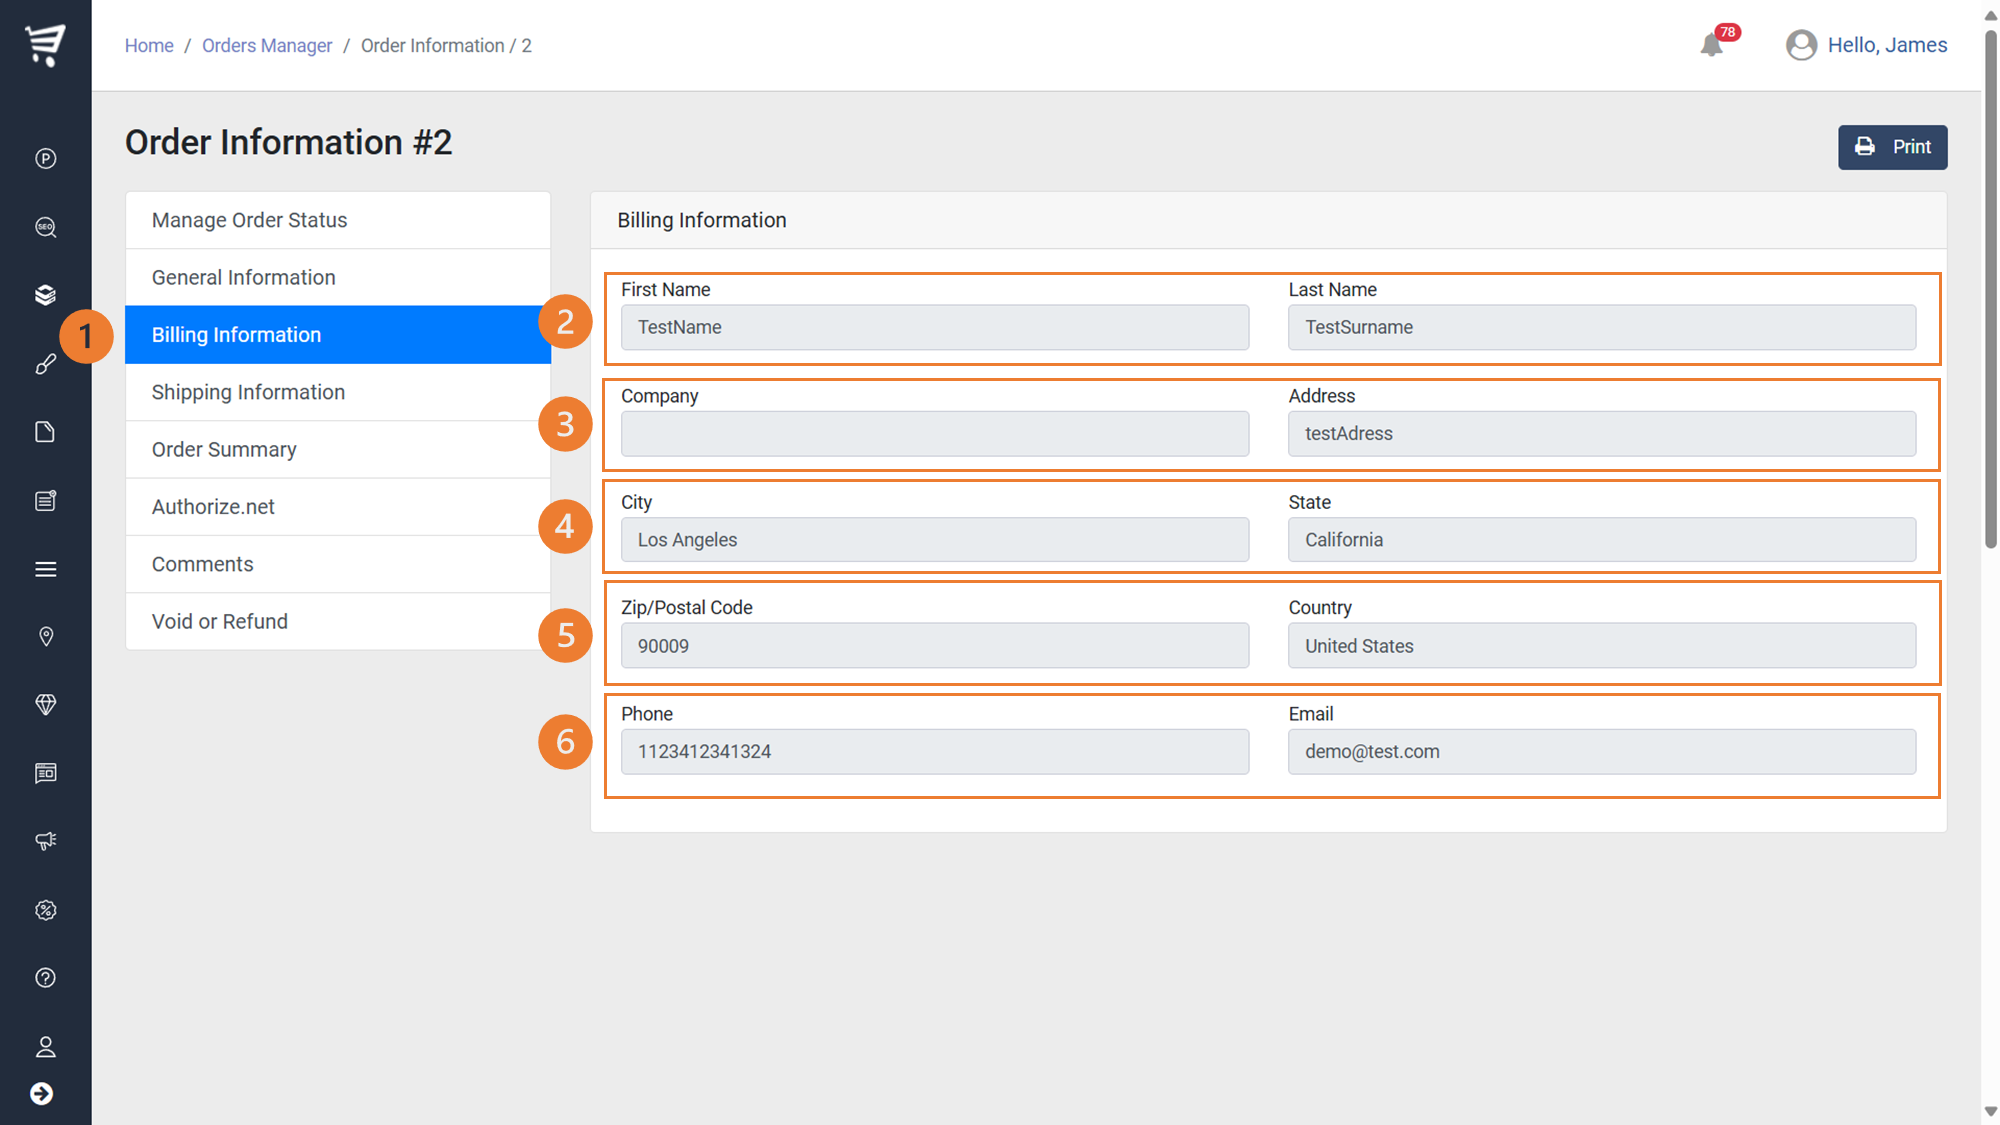The height and width of the screenshot is (1125, 2000).
Task: Click the notifications bell icon
Action: [1711, 45]
